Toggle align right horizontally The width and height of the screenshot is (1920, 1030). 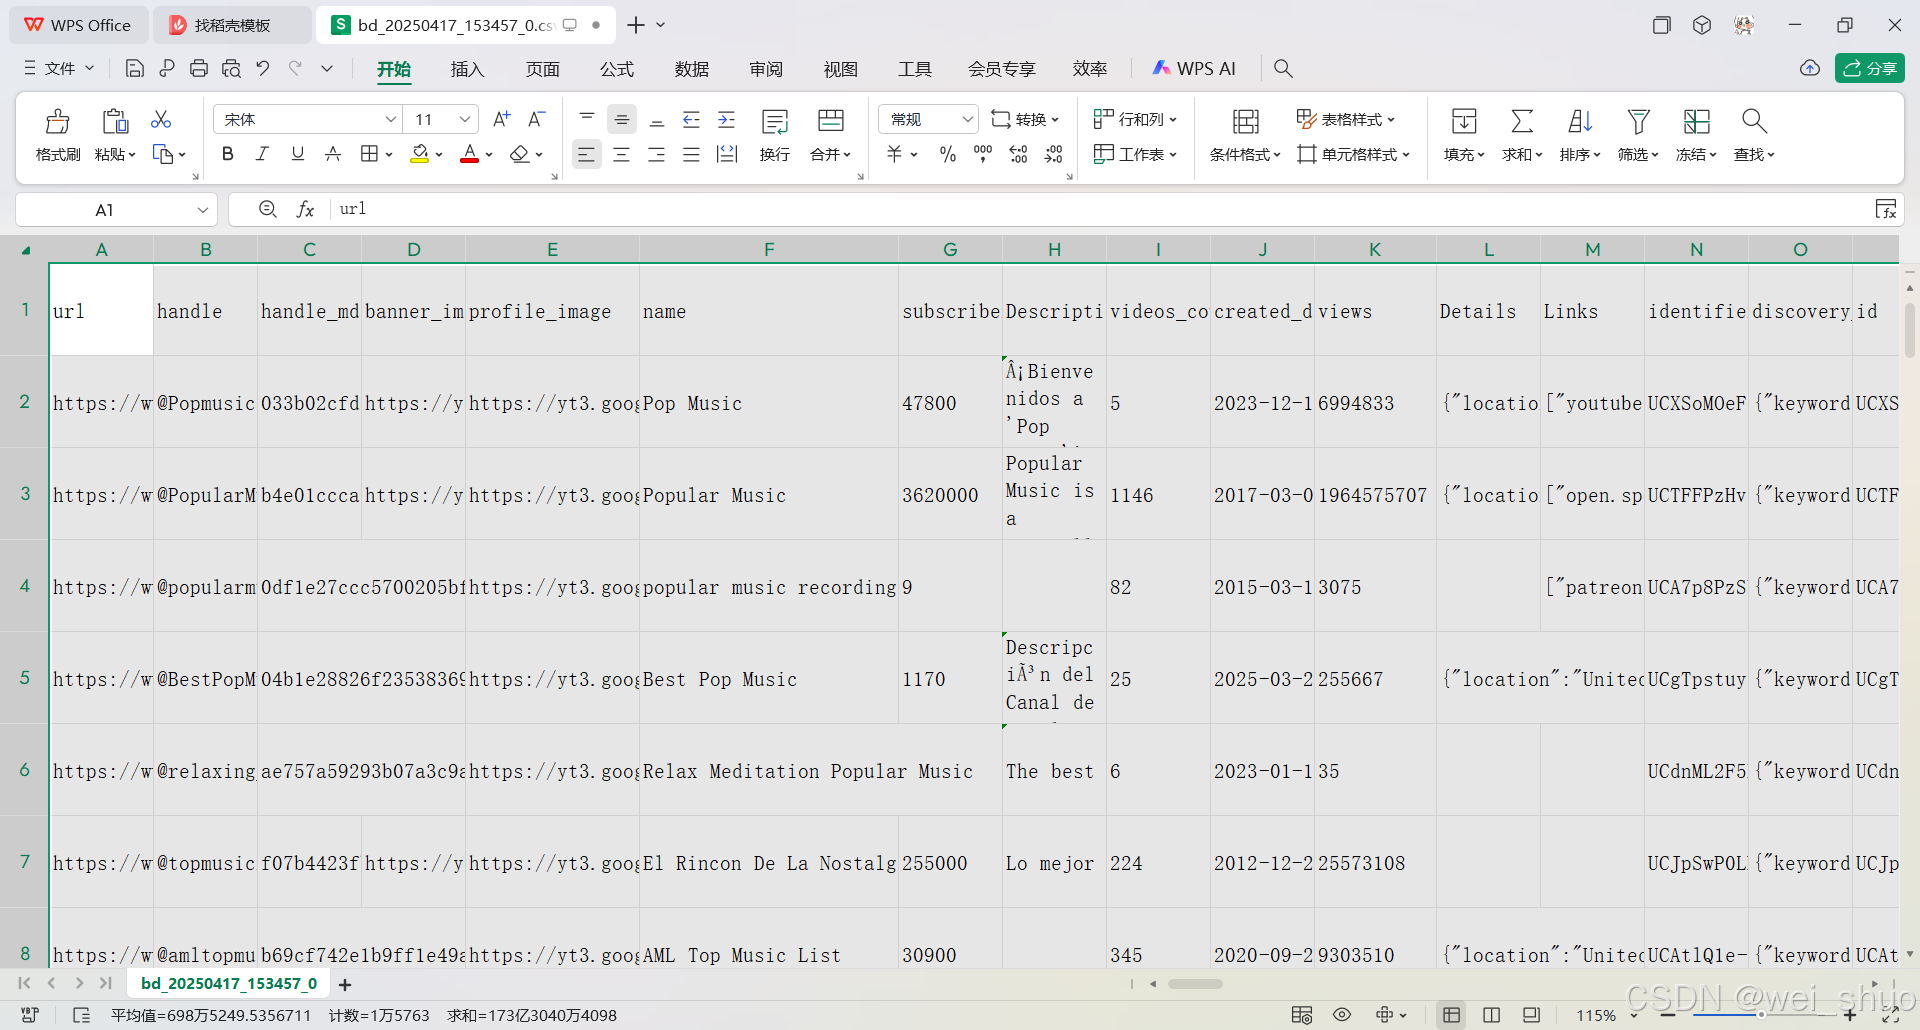(x=656, y=154)
